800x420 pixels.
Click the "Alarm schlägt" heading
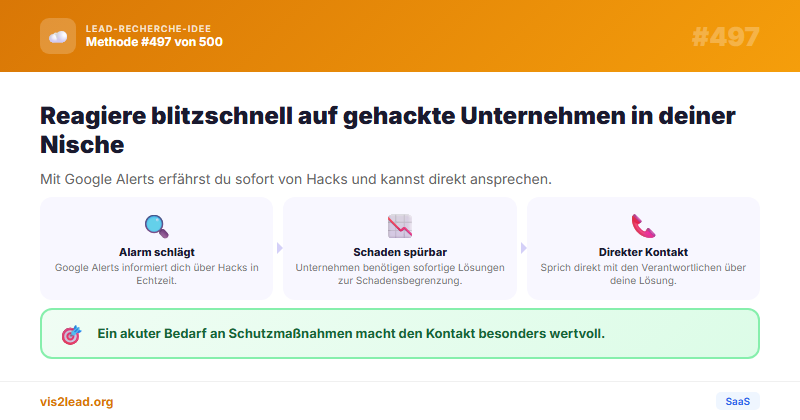[157, 252]
